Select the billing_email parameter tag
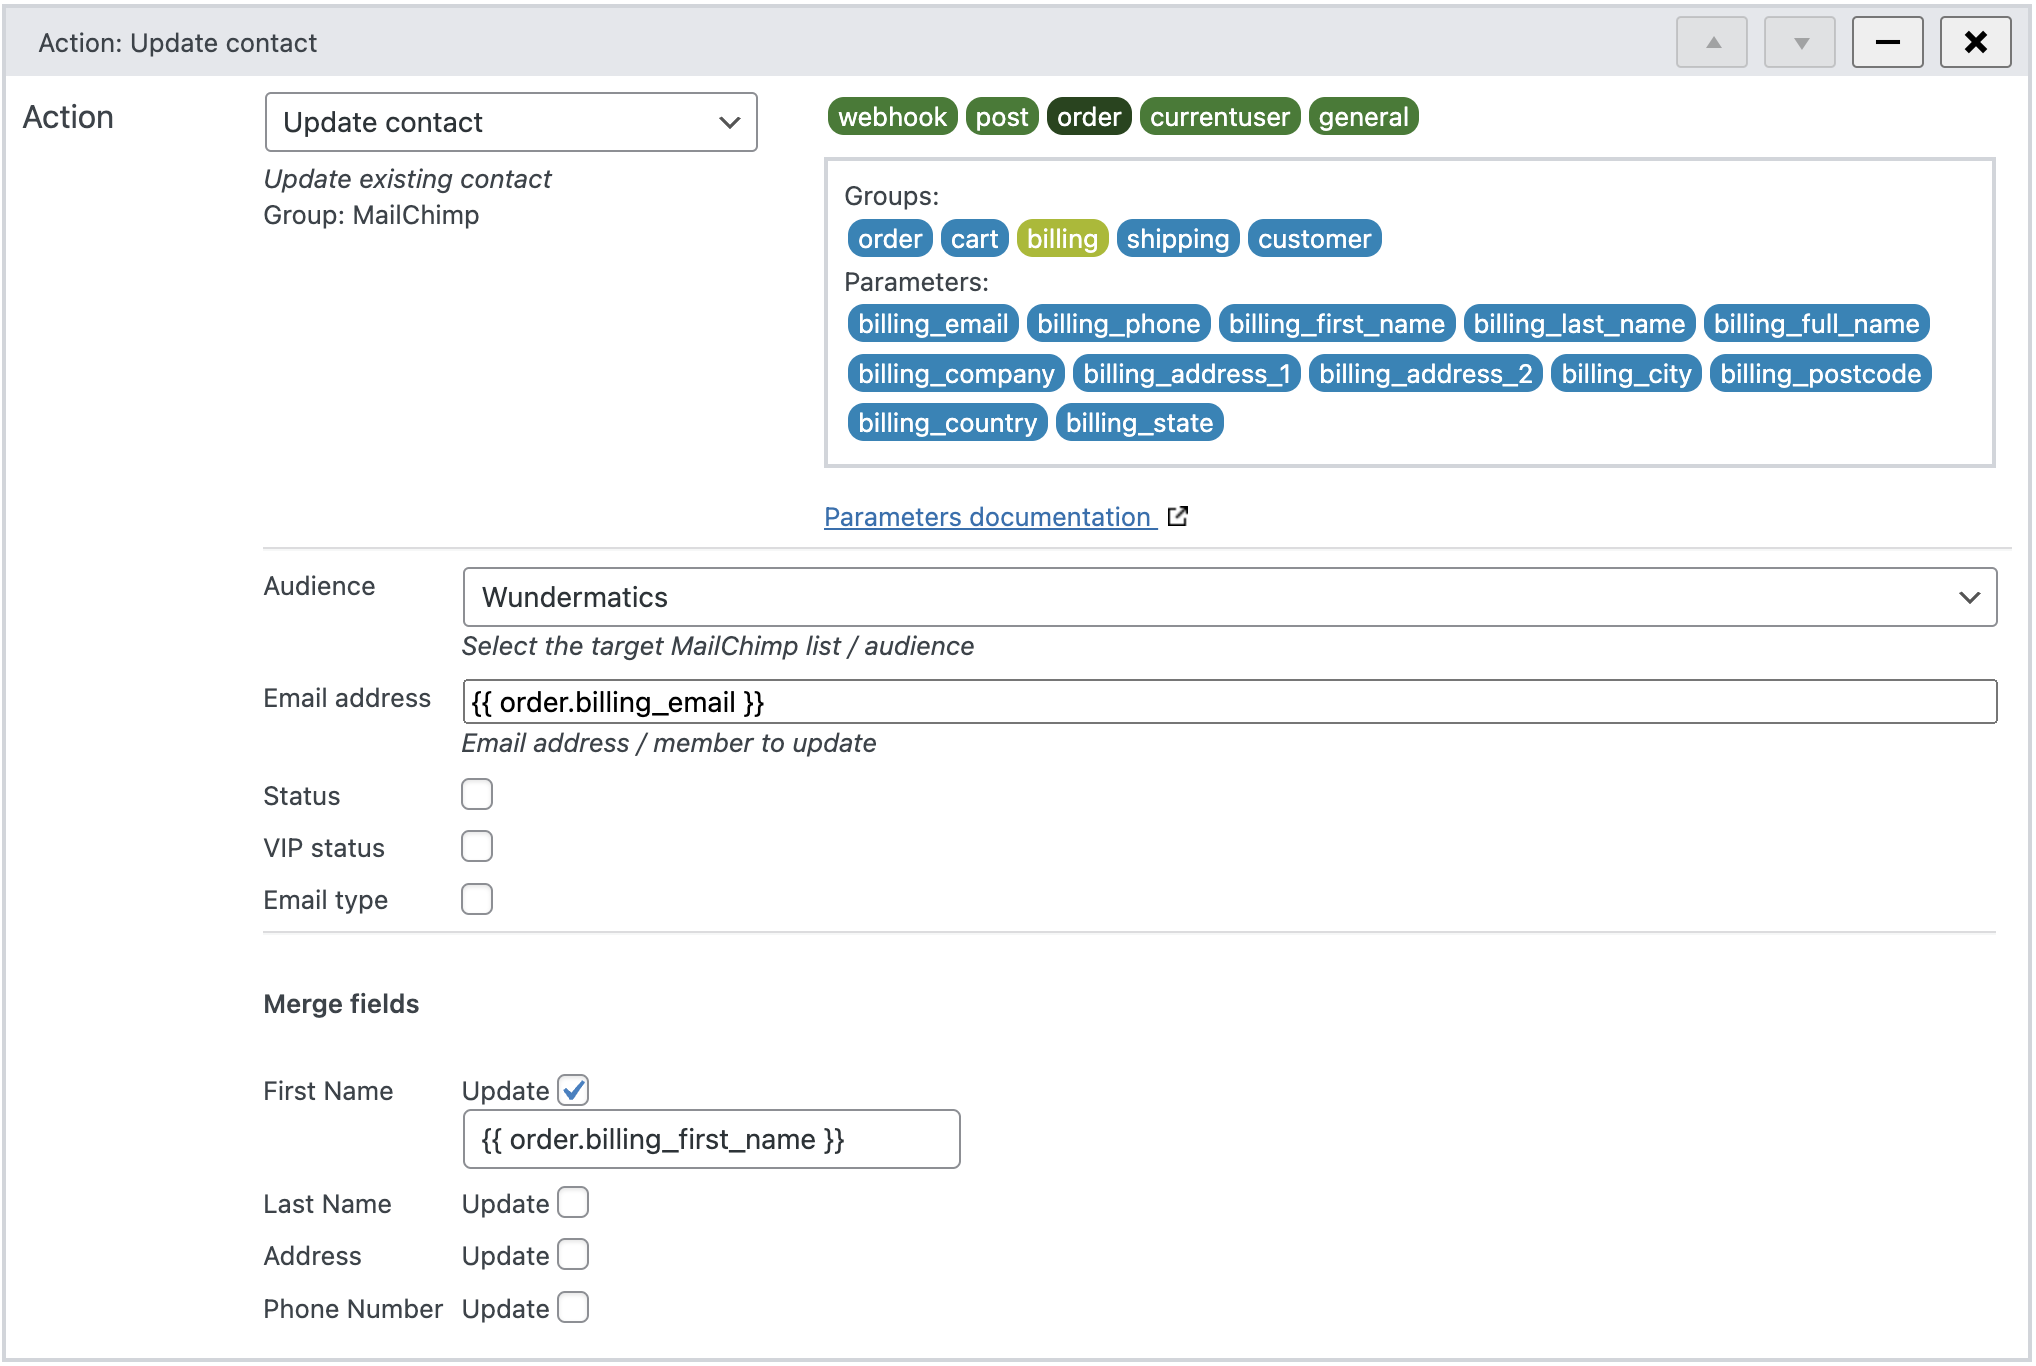This screenshot has height=1366, width=2036. pyautogui.click(x=931, y=323)
